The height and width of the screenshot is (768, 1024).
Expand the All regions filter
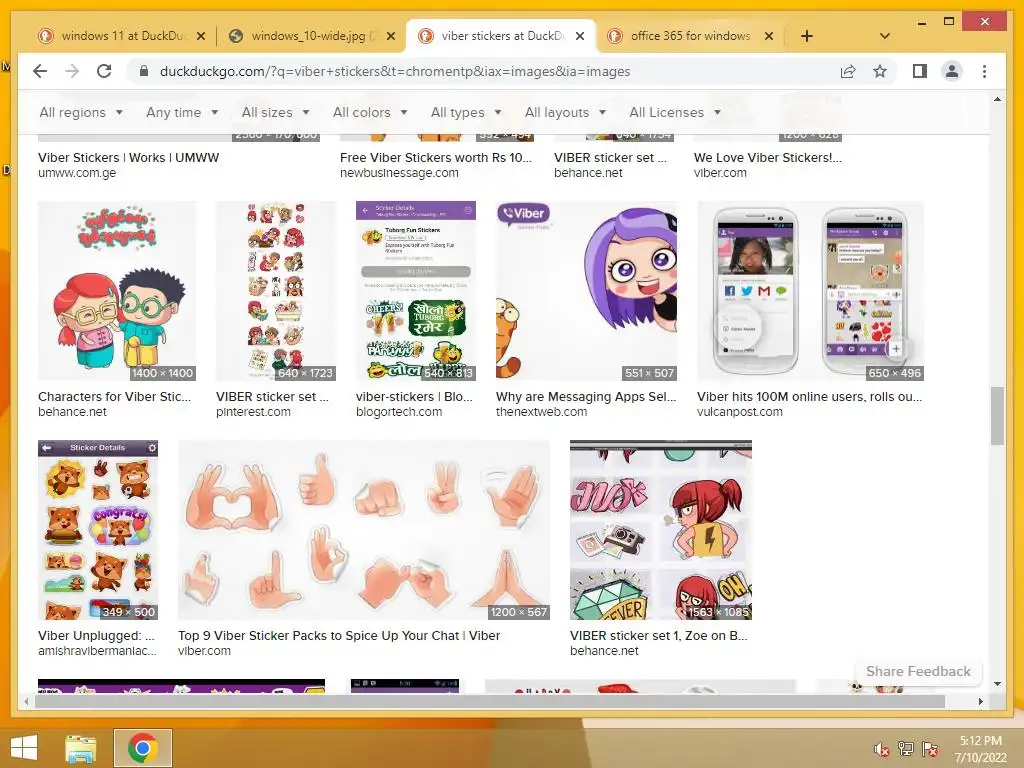tap(81, 112)
